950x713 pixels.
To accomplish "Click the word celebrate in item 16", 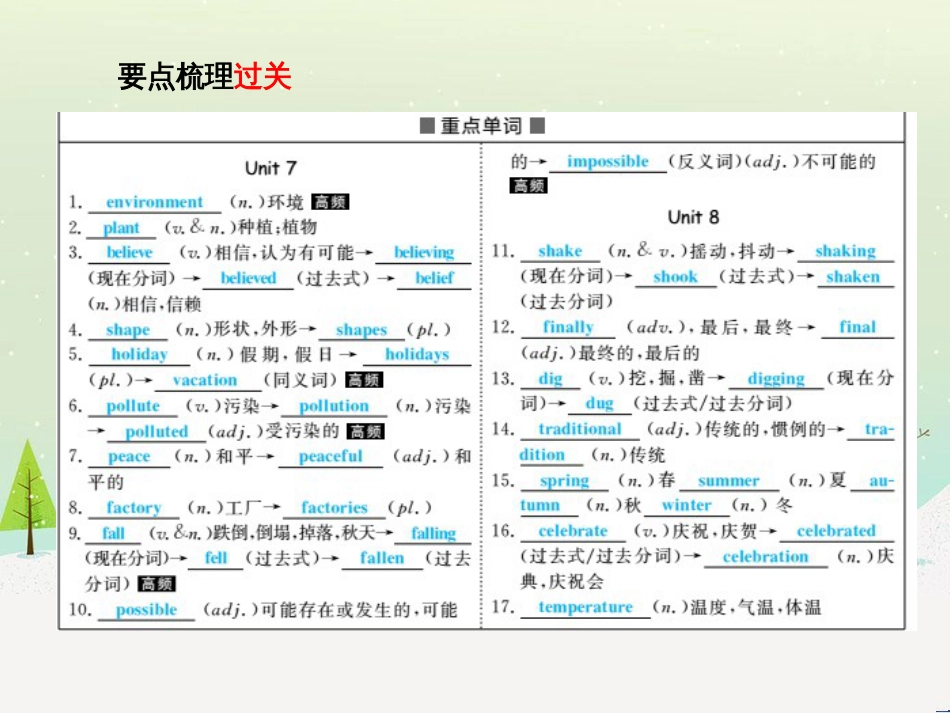I will 573,531.
